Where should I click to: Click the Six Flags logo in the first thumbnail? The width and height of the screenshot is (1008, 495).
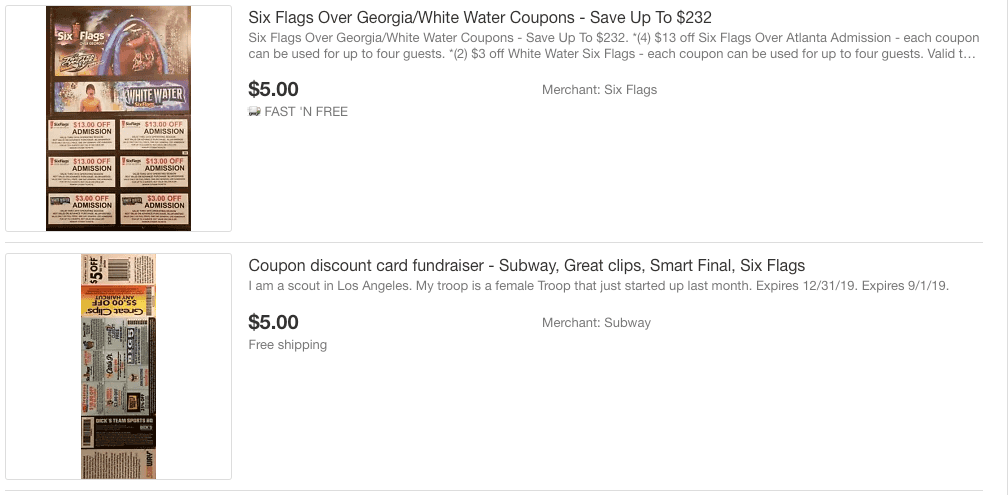(67, 32)
